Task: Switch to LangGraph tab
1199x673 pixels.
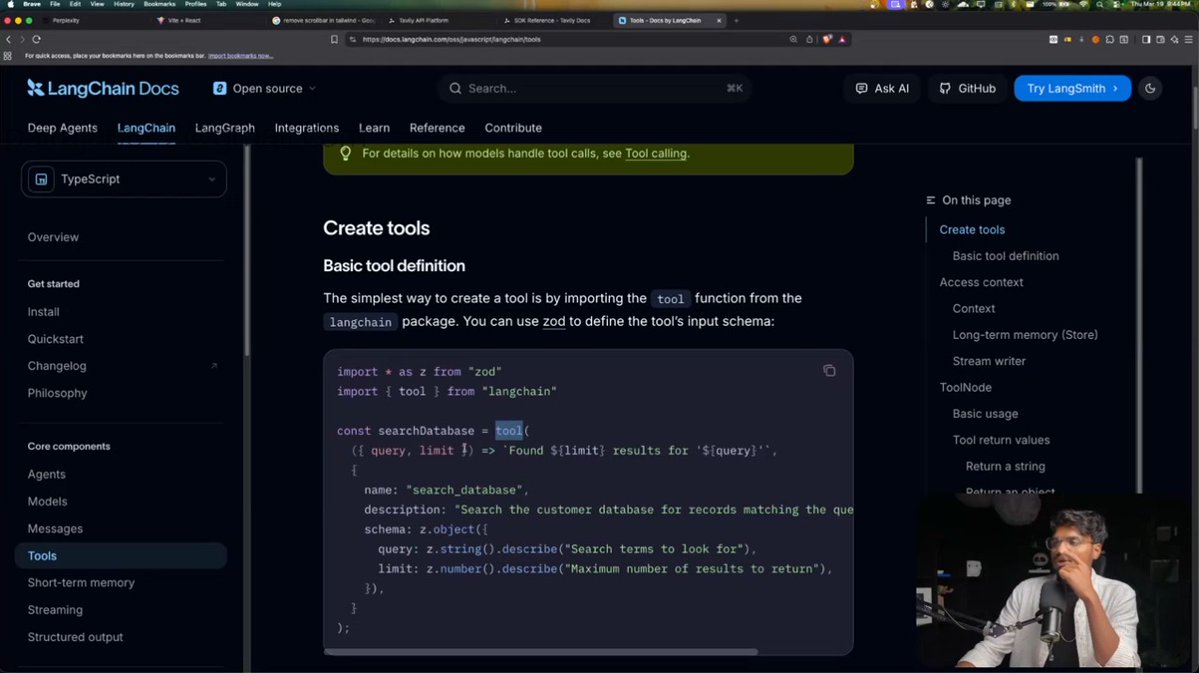Action: (225, 128)
